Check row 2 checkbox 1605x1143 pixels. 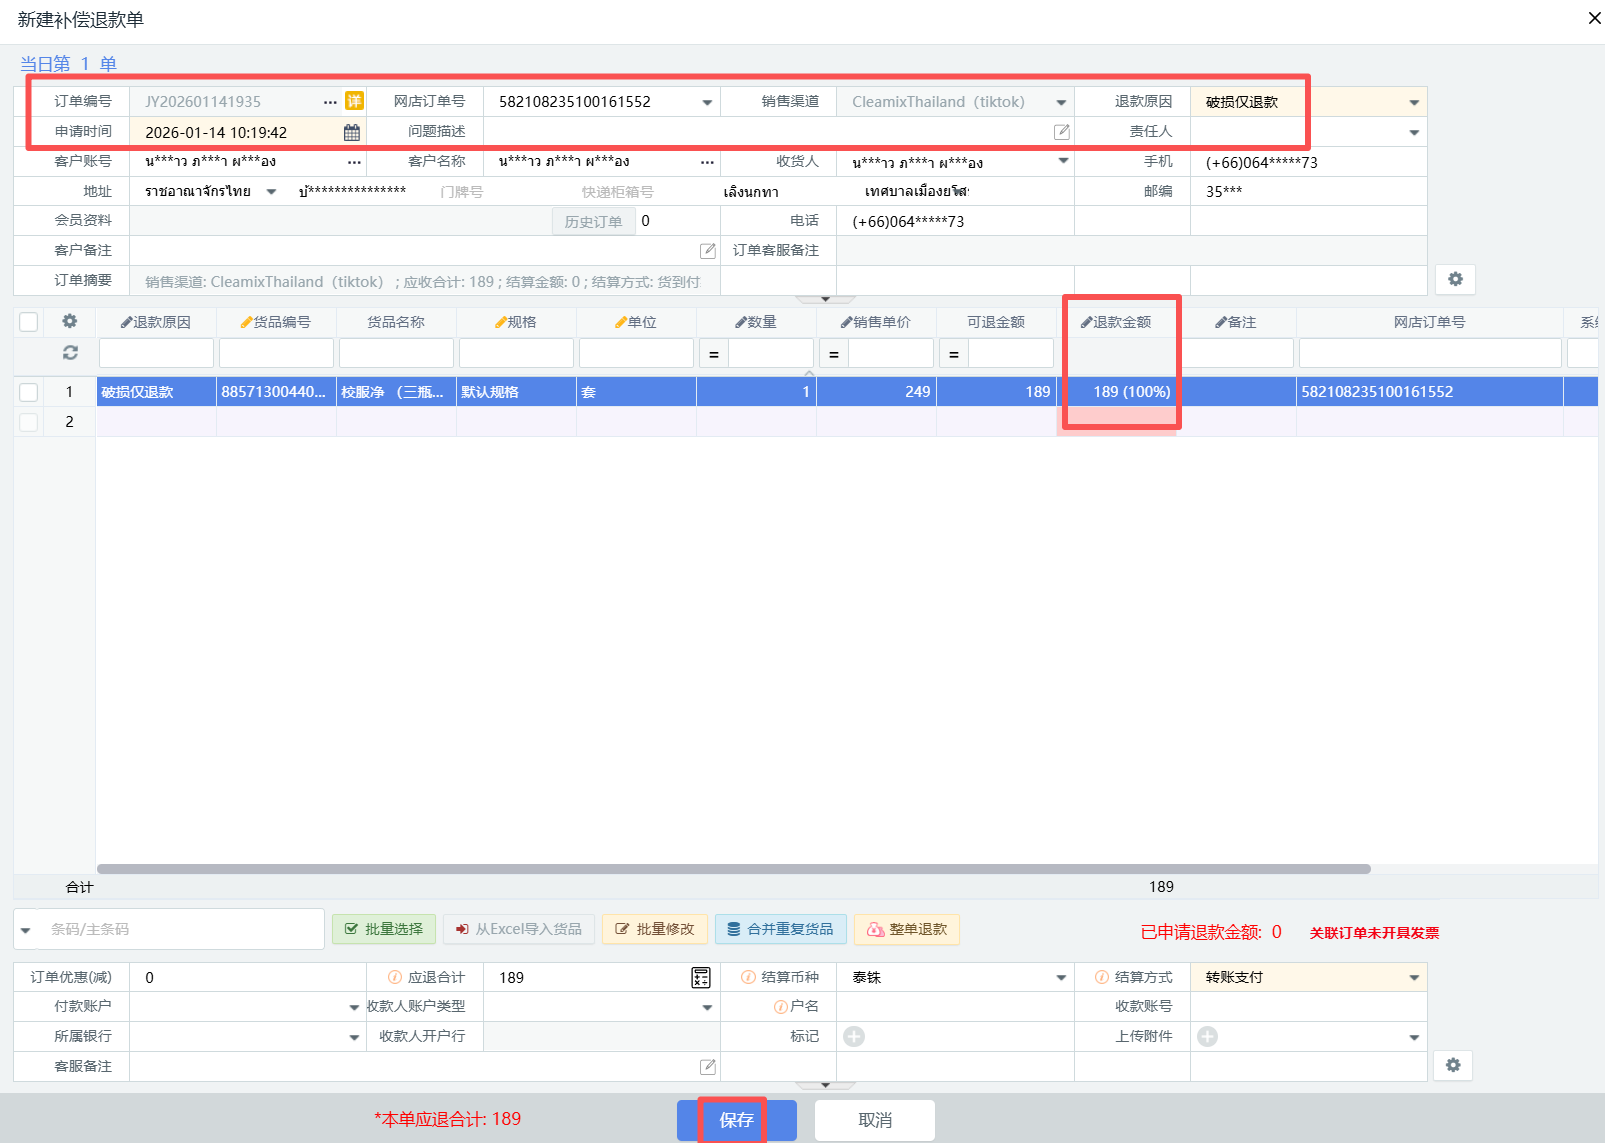click(29, 422)
